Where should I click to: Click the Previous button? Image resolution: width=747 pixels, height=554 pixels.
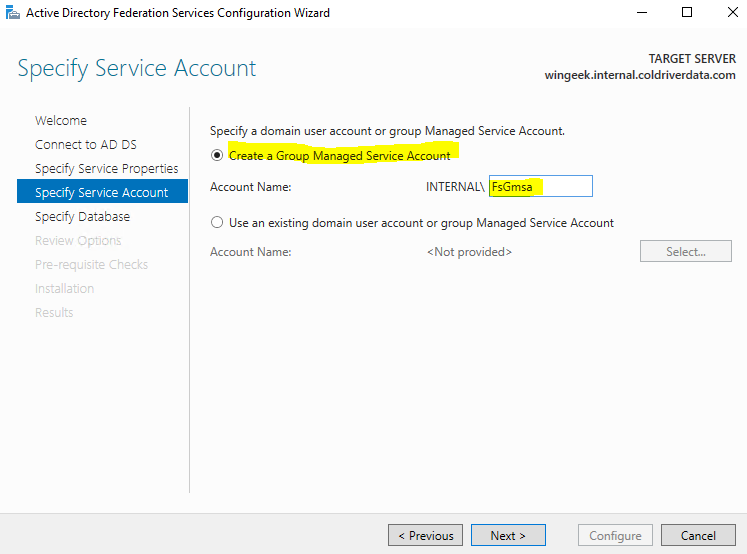(425, 535)
